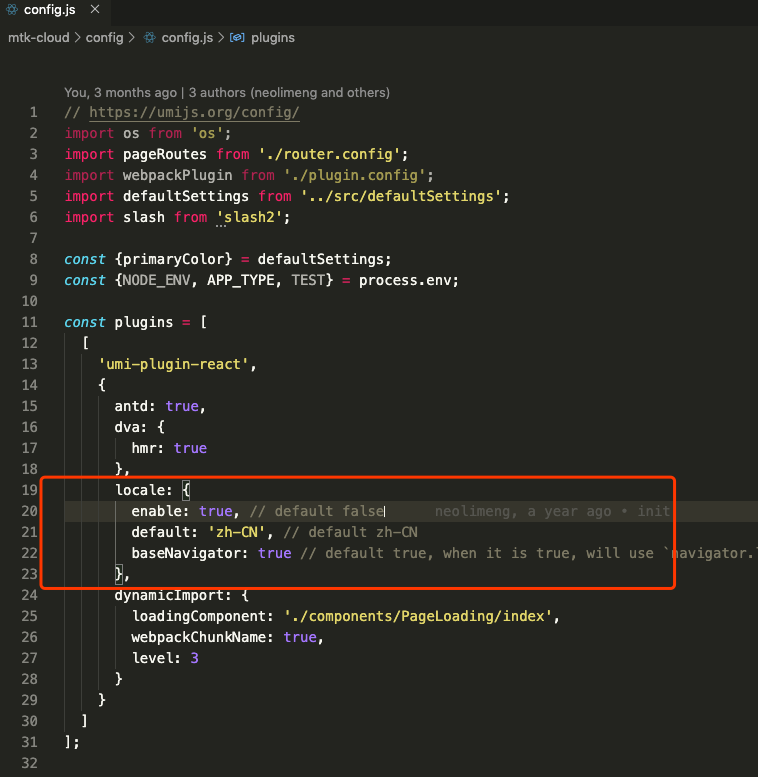Click the git blame annotation by neolimeng

[x=552, y=511]
